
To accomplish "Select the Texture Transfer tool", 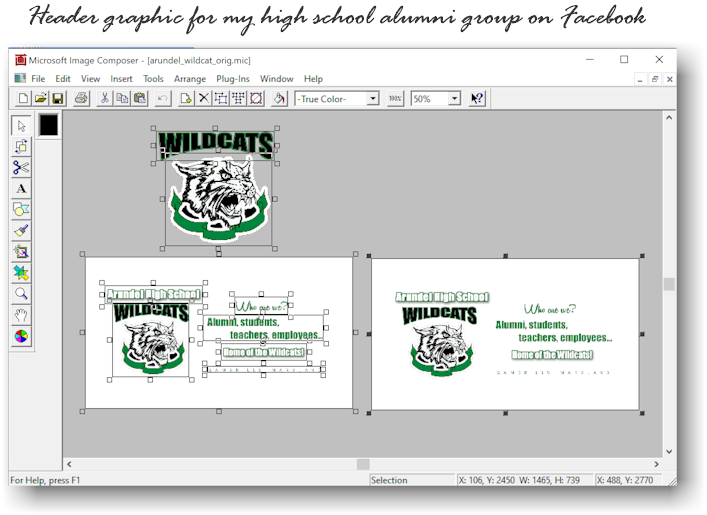I will point(21,273).
